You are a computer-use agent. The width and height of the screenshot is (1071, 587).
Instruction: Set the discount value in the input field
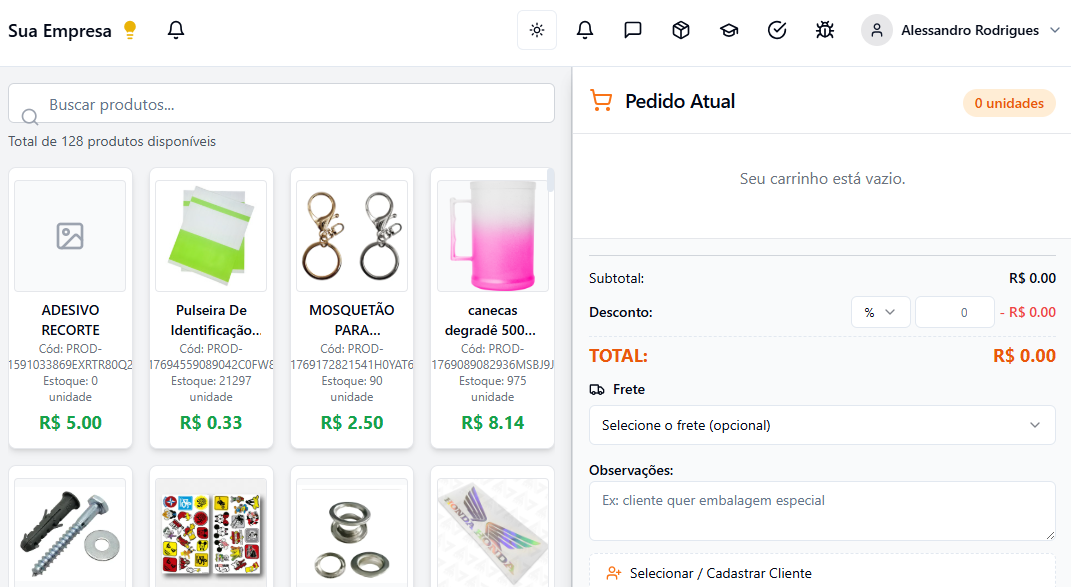point(954,311)
